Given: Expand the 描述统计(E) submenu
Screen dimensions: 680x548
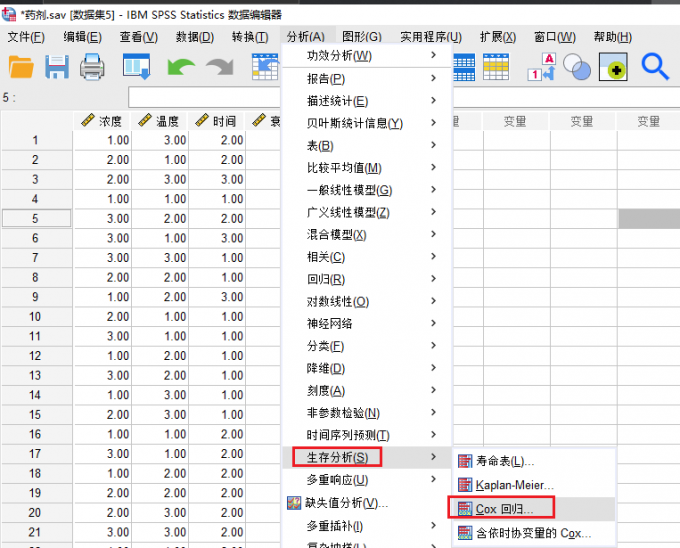Looking at the screenshot, I should (x=337, y=101).
